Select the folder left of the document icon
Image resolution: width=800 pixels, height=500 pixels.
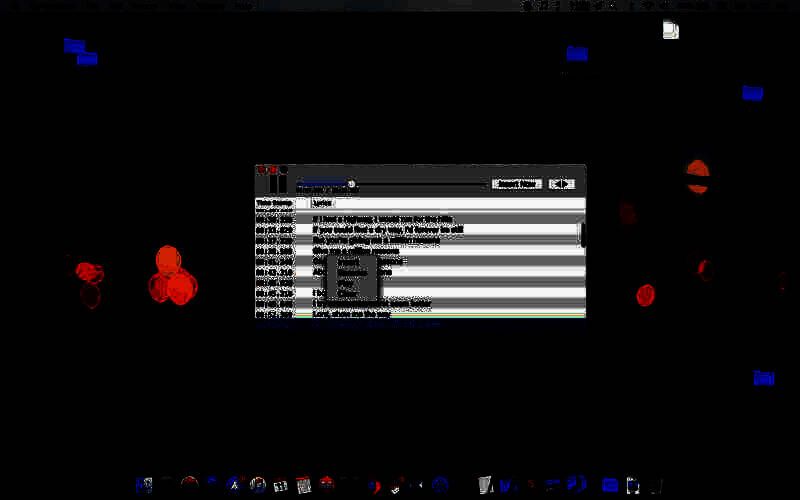576,53
